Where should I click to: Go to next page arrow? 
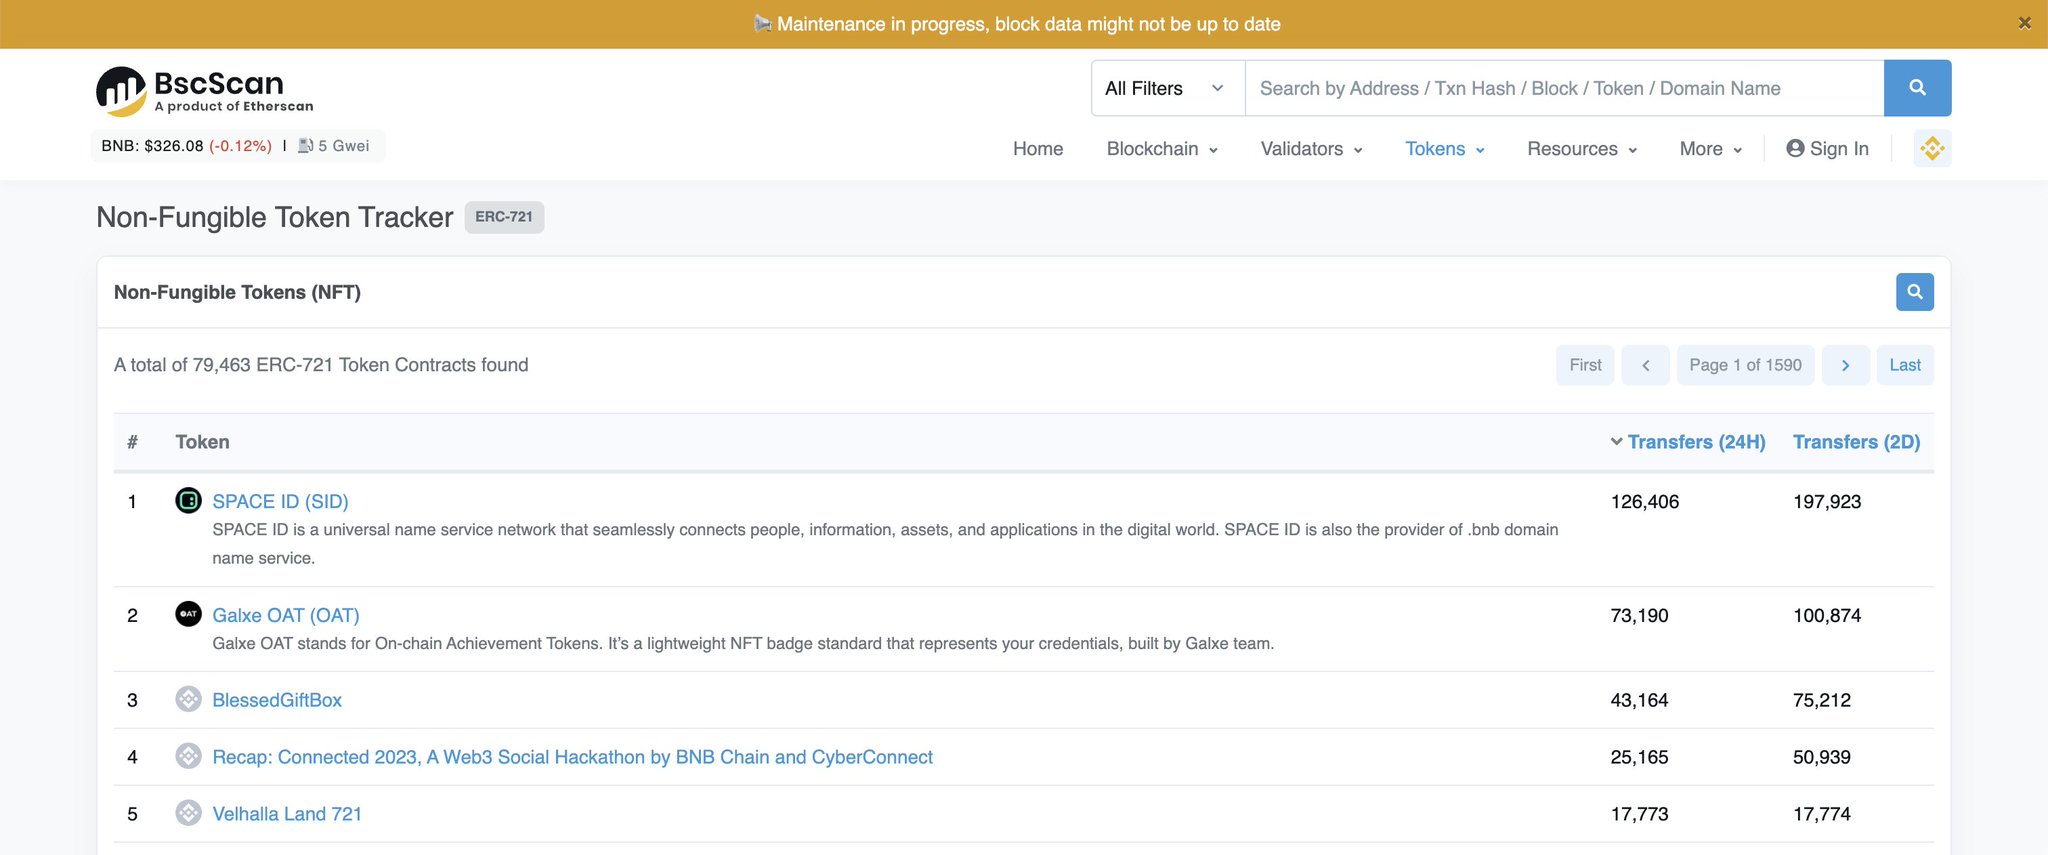click(1845, 365)
